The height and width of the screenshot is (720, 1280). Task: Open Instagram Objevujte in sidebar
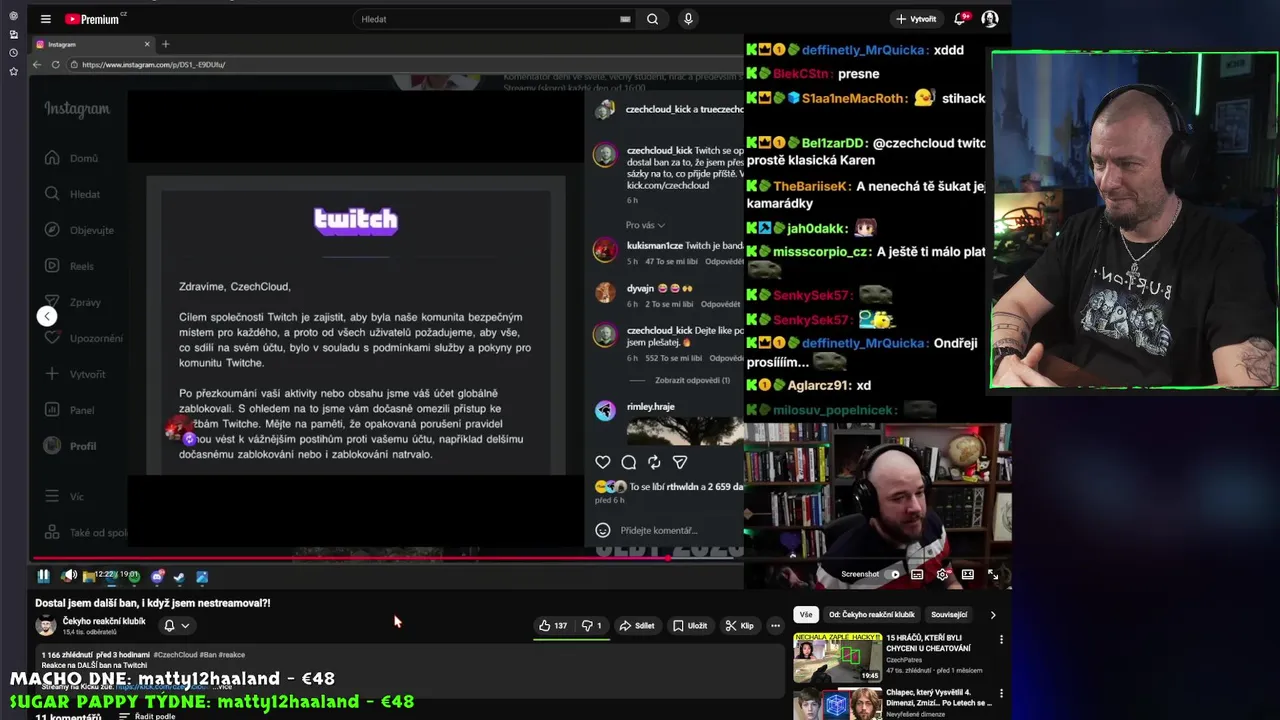click(x=79, y=230)
